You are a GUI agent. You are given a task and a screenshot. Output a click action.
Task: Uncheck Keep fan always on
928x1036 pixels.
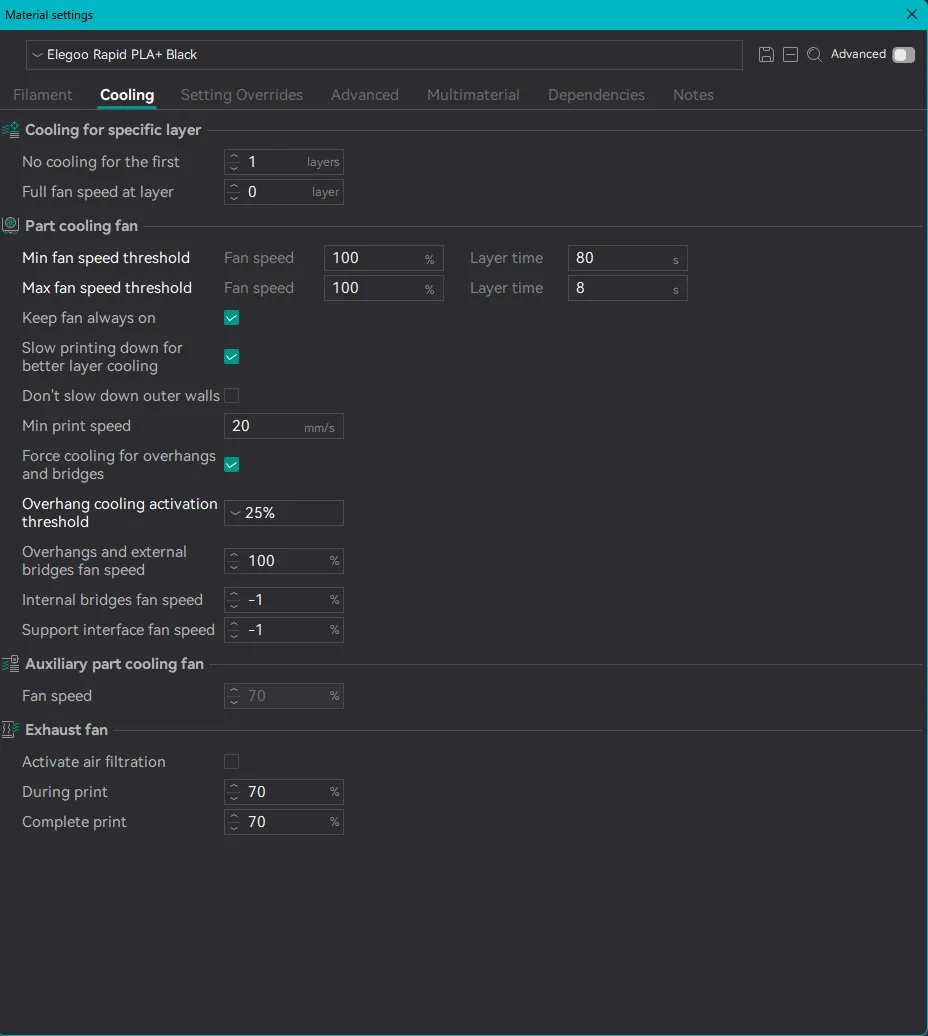point(231,318)
